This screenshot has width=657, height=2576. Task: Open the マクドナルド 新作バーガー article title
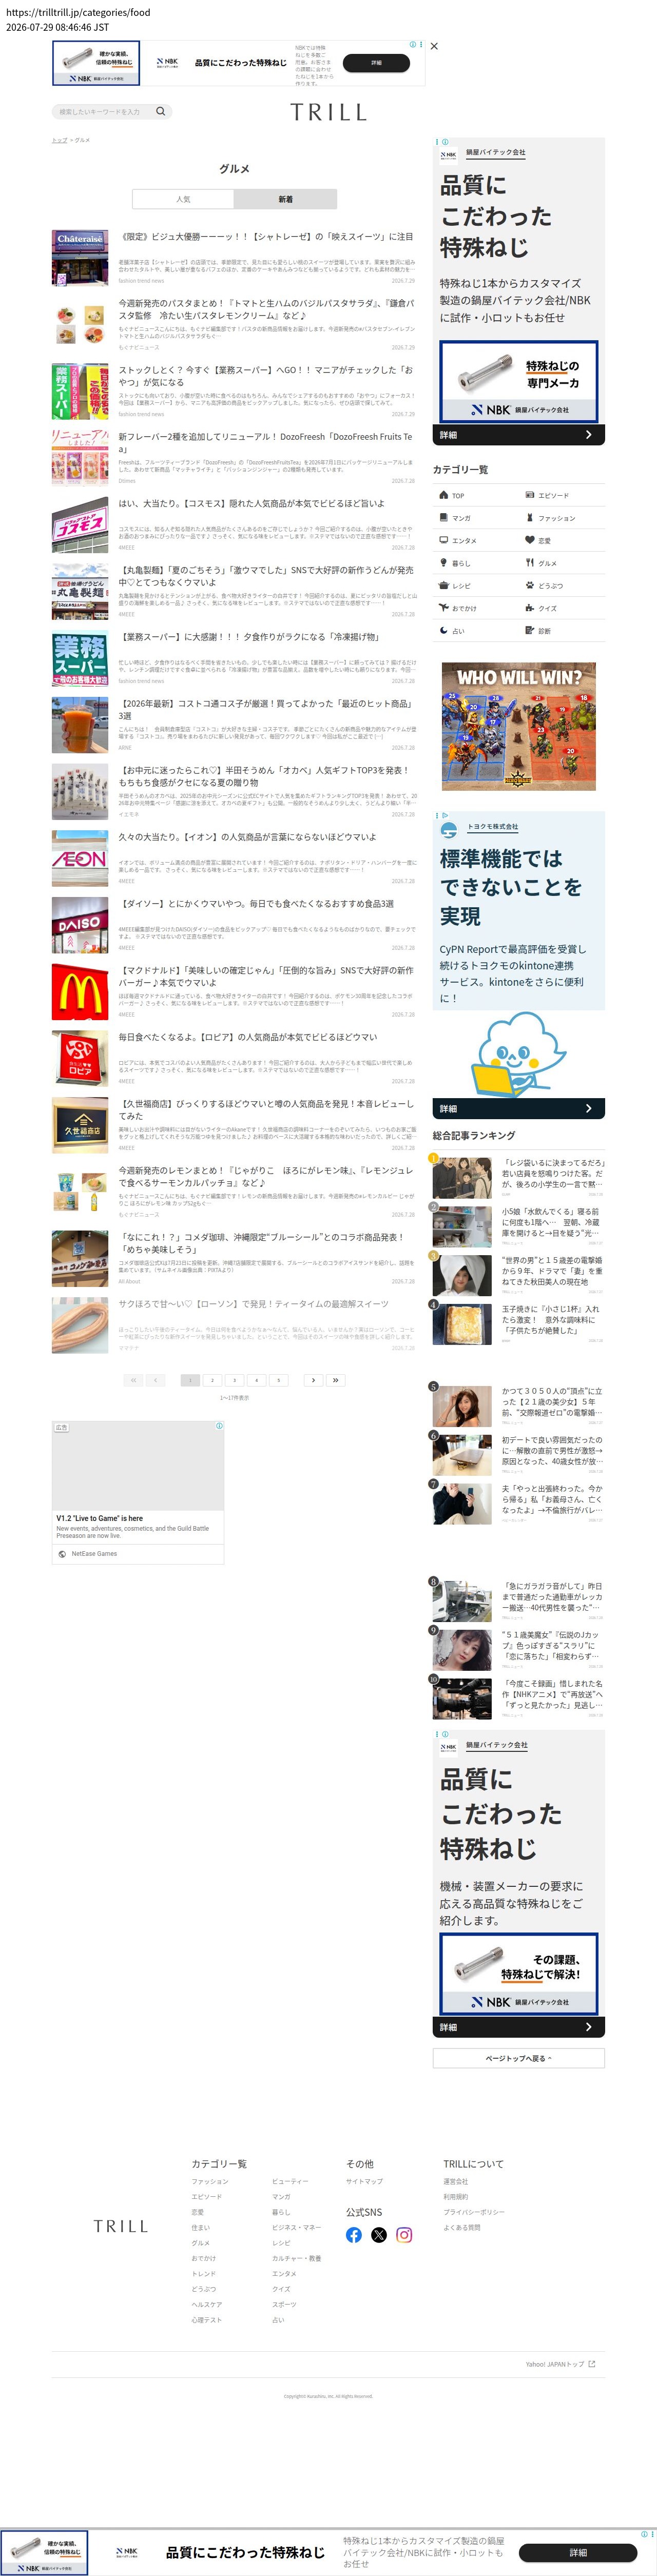[266, 976]
